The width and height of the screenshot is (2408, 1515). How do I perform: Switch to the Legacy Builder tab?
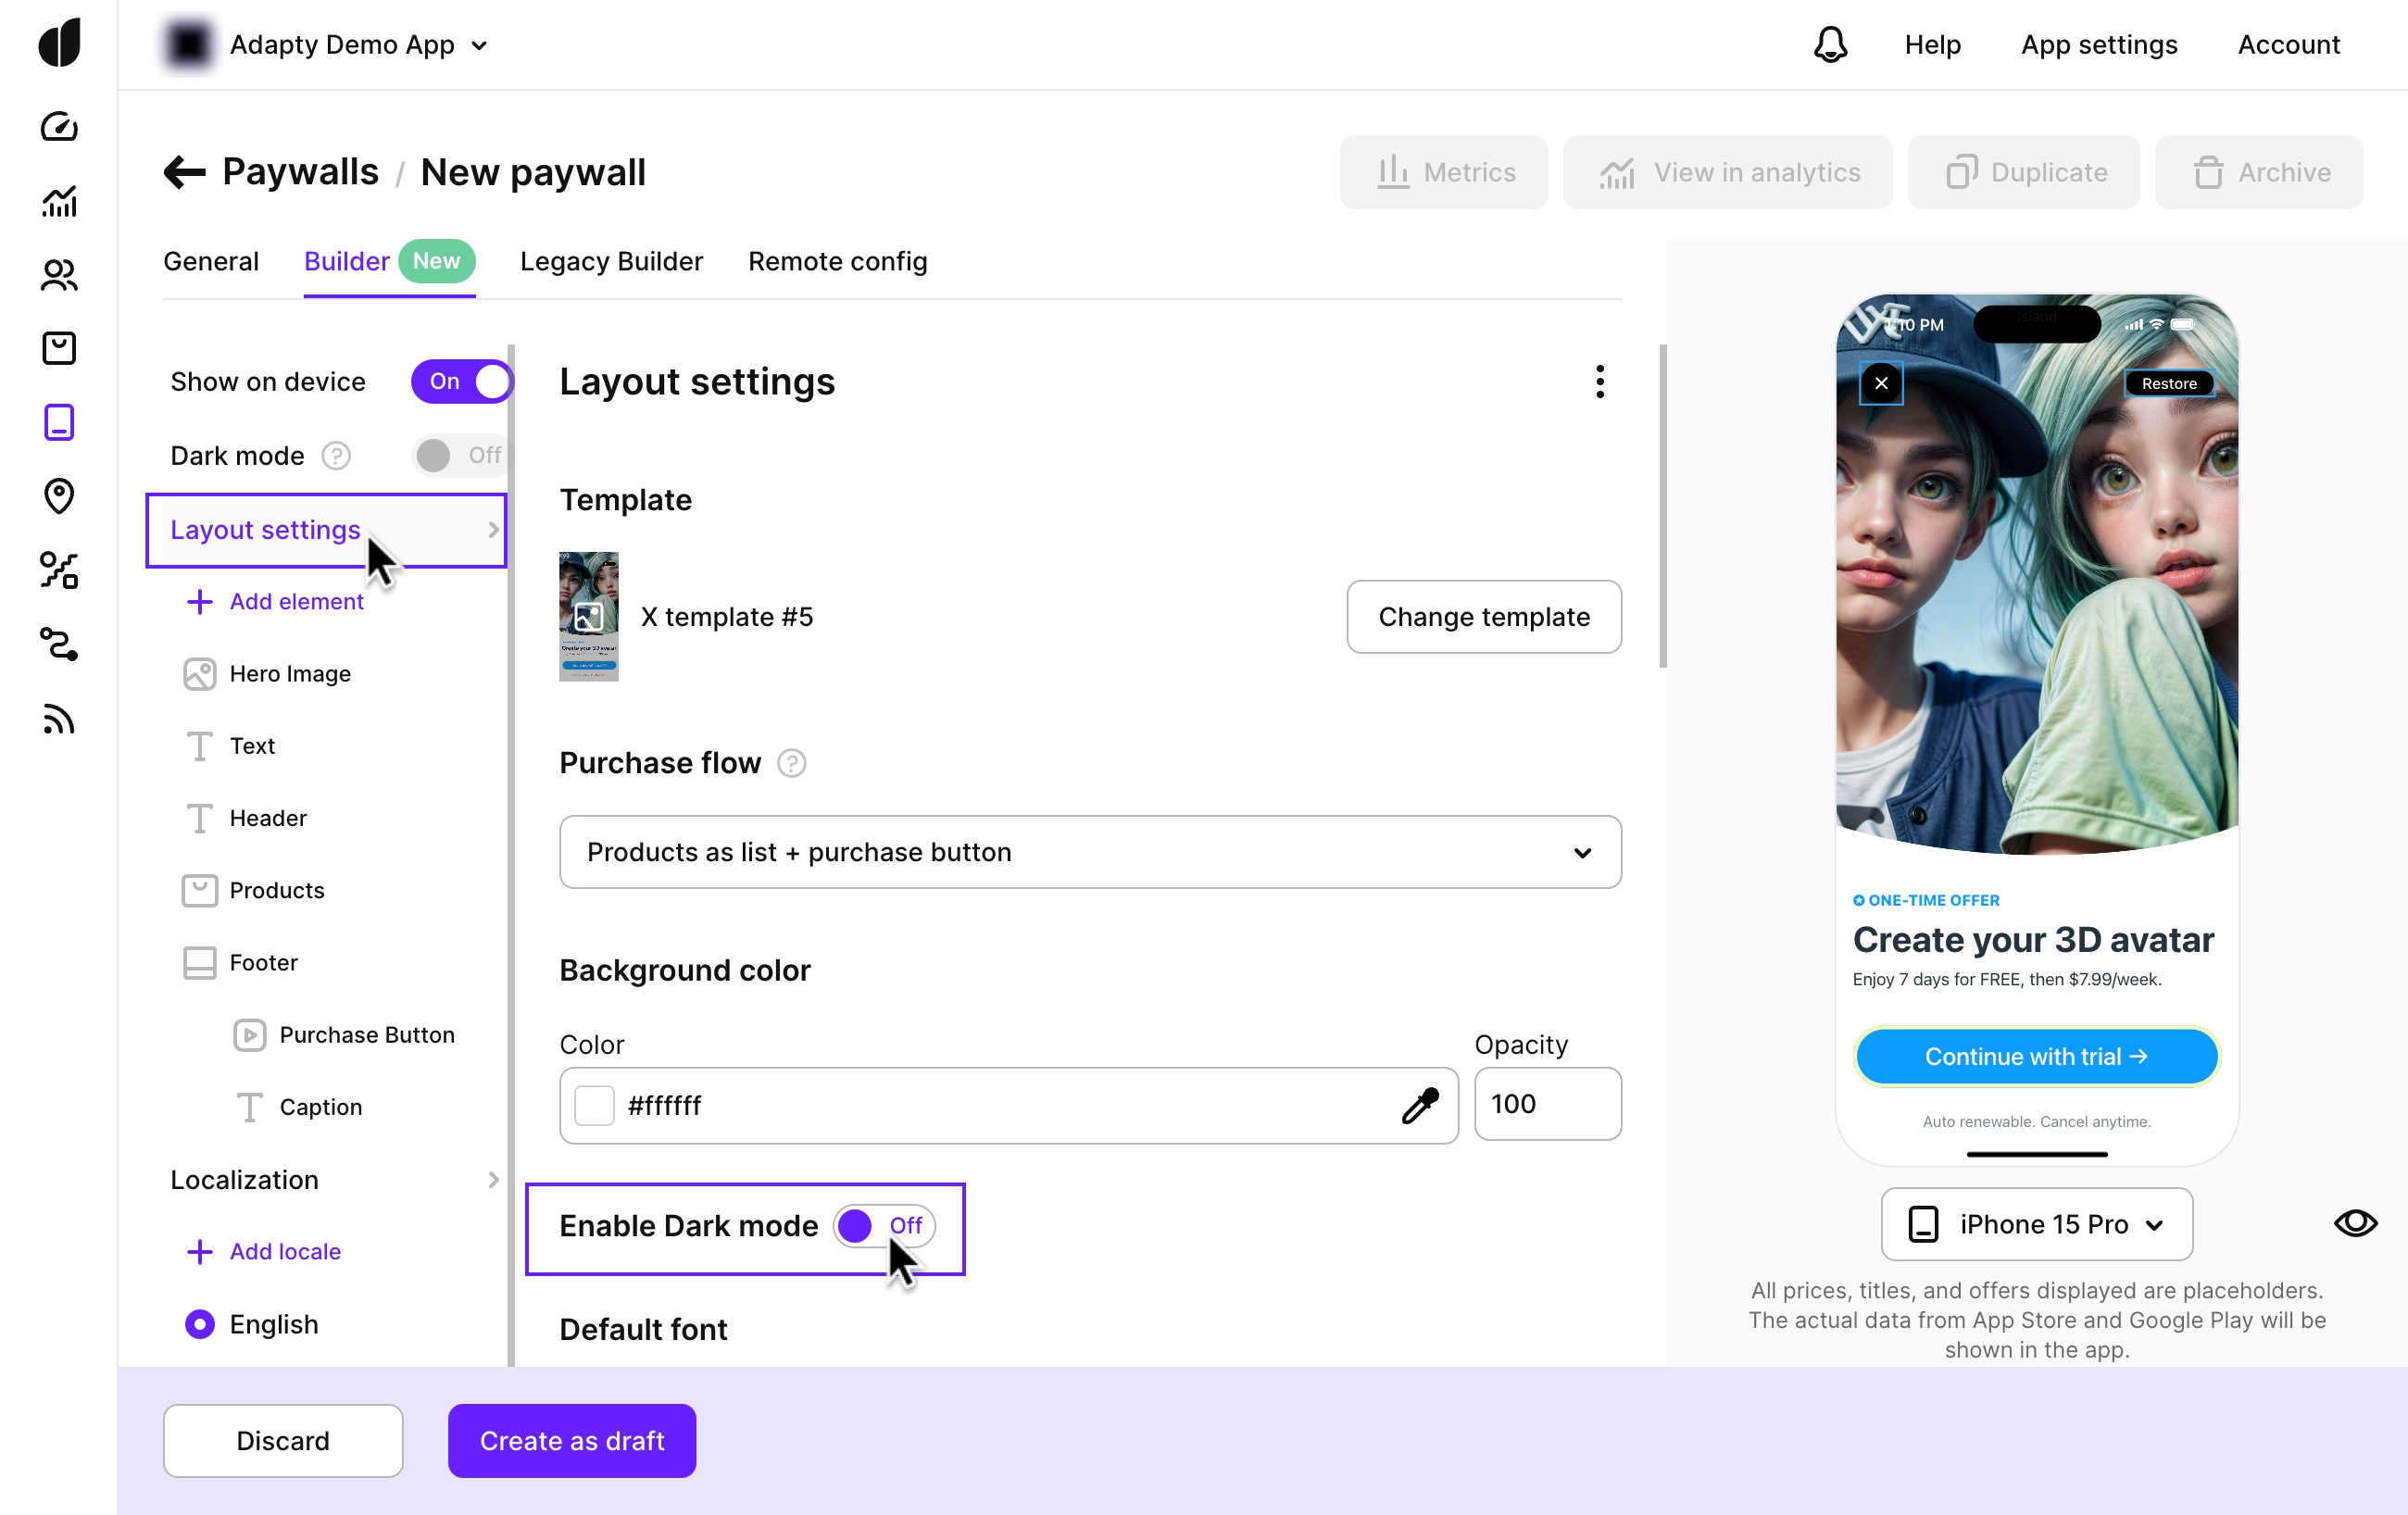[611, 261]
